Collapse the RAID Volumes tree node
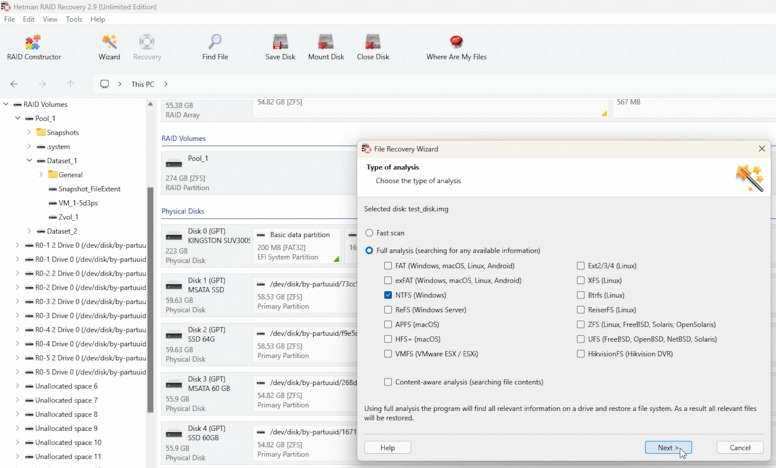 pyautogui.click(x=6, y=104)
